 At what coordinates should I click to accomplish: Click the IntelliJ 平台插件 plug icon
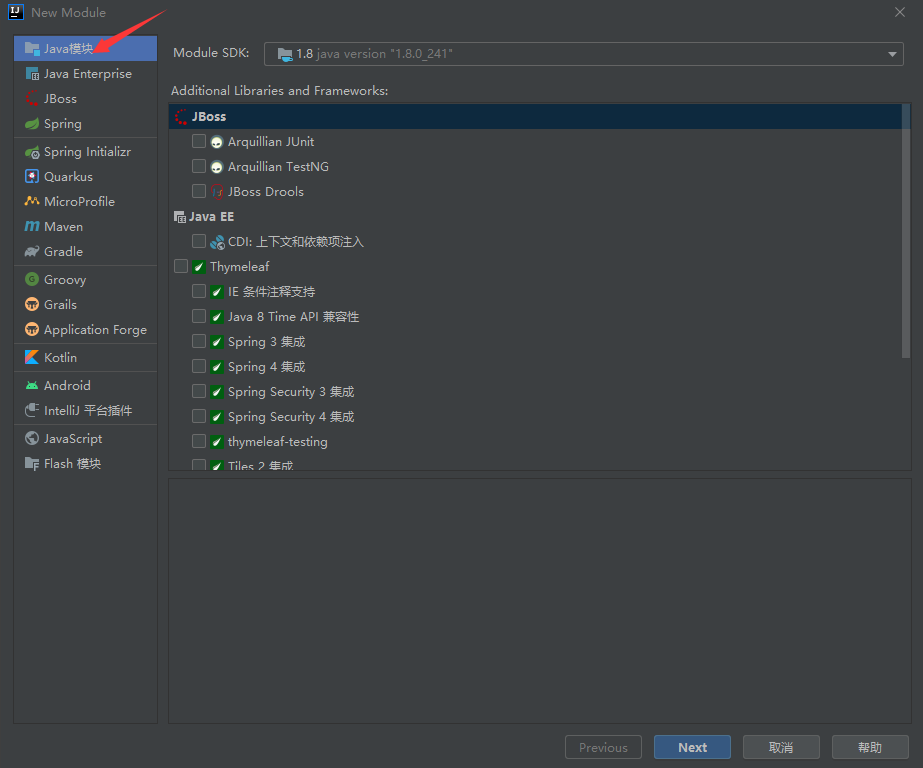point(32,410)
